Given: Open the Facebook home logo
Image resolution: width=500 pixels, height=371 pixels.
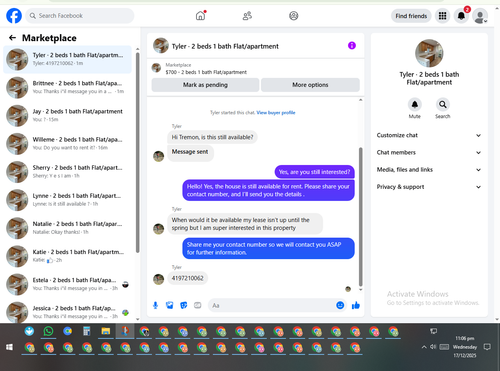Looking at the screenshot, I should click(x=14, y=16).
